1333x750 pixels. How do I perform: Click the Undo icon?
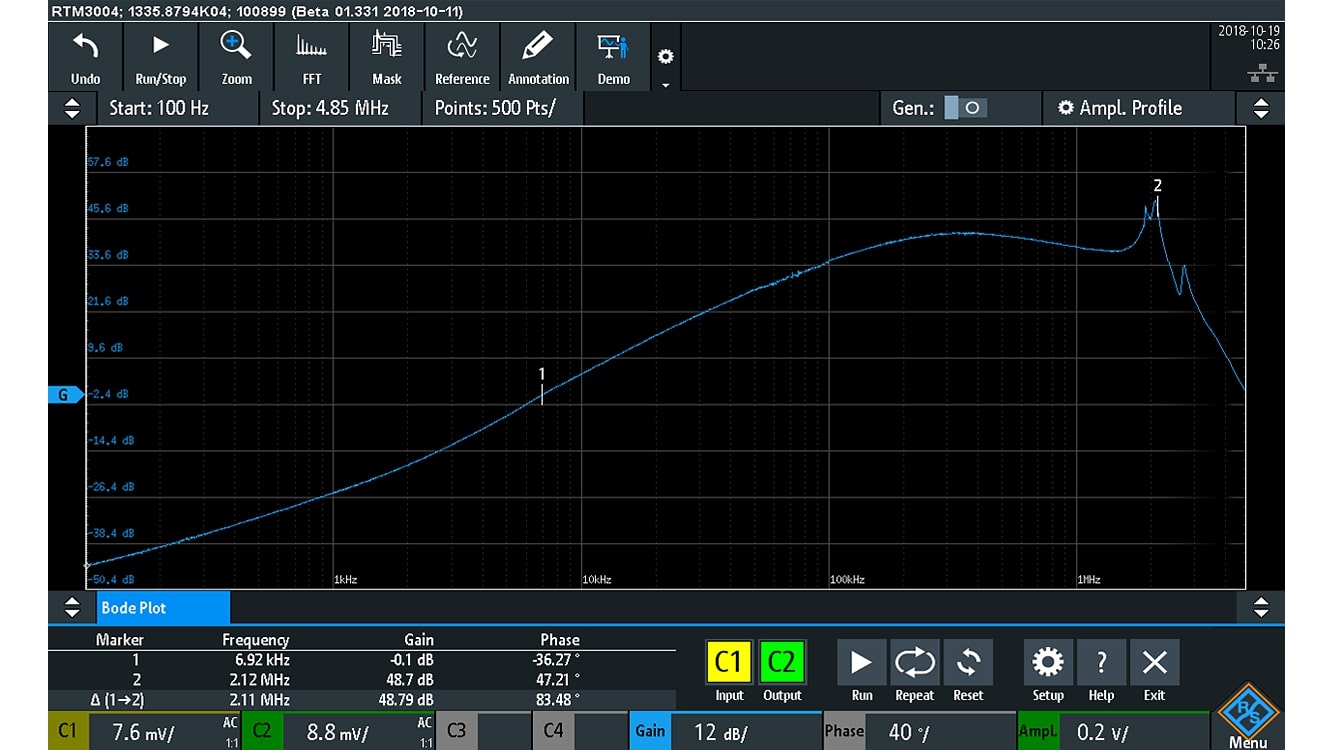click(x=84, y=56)
